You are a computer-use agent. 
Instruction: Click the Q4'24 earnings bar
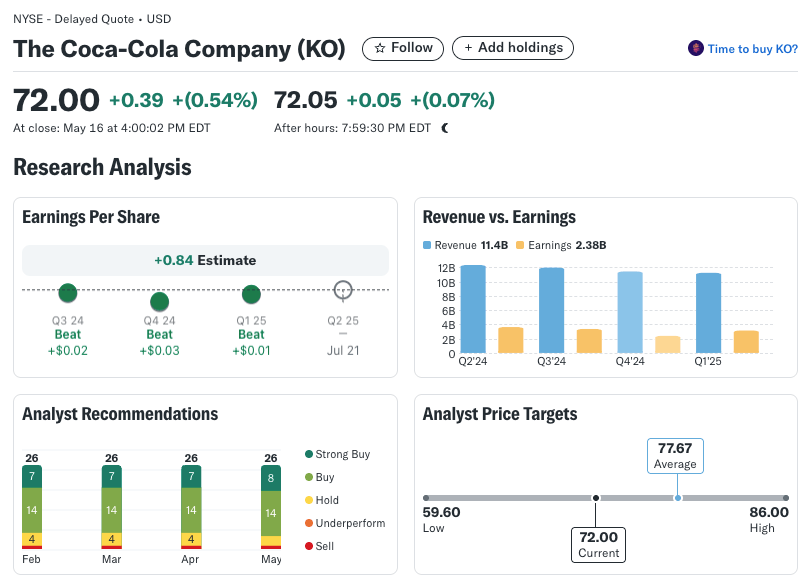[667, 344]
